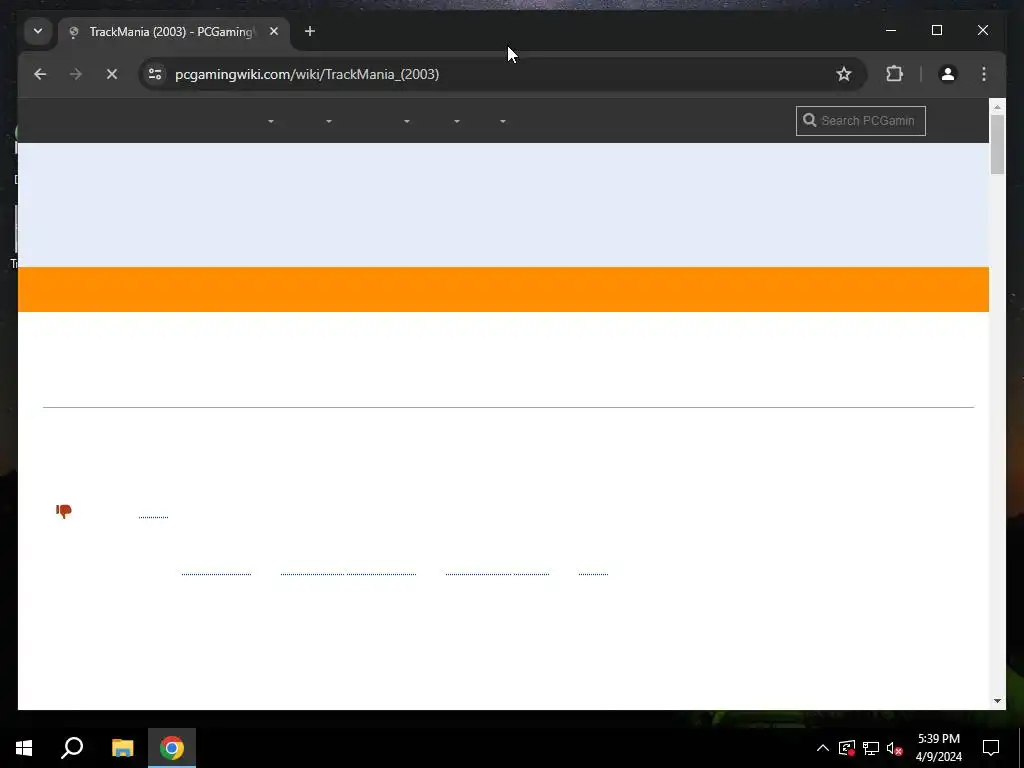Click the red thumbs-down icon on the page
This screenshot has width=1024, height=768.
64,511
